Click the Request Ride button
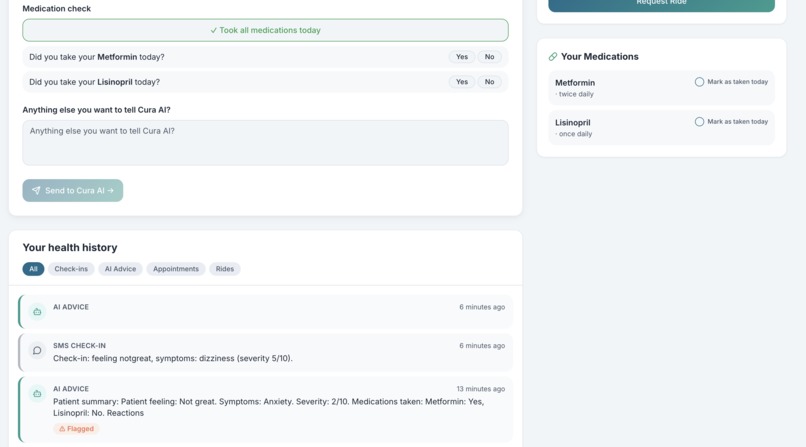This screenshot has height=447, width=806. coord(662,4)
